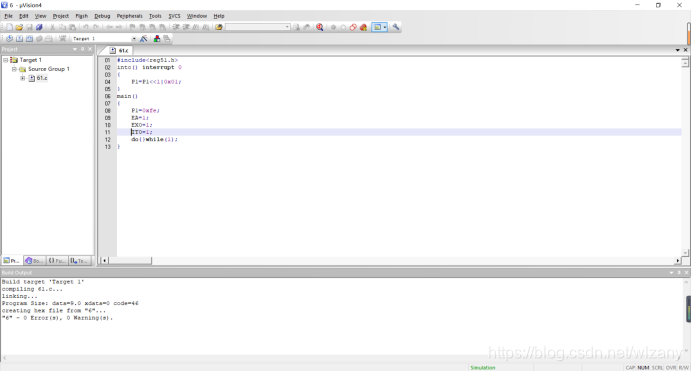Image resolution: width=692 pixels, height=371 pixels.
Task: Click the Unindent selection icon
Action: pyautogui.click(x=186, y=27)
